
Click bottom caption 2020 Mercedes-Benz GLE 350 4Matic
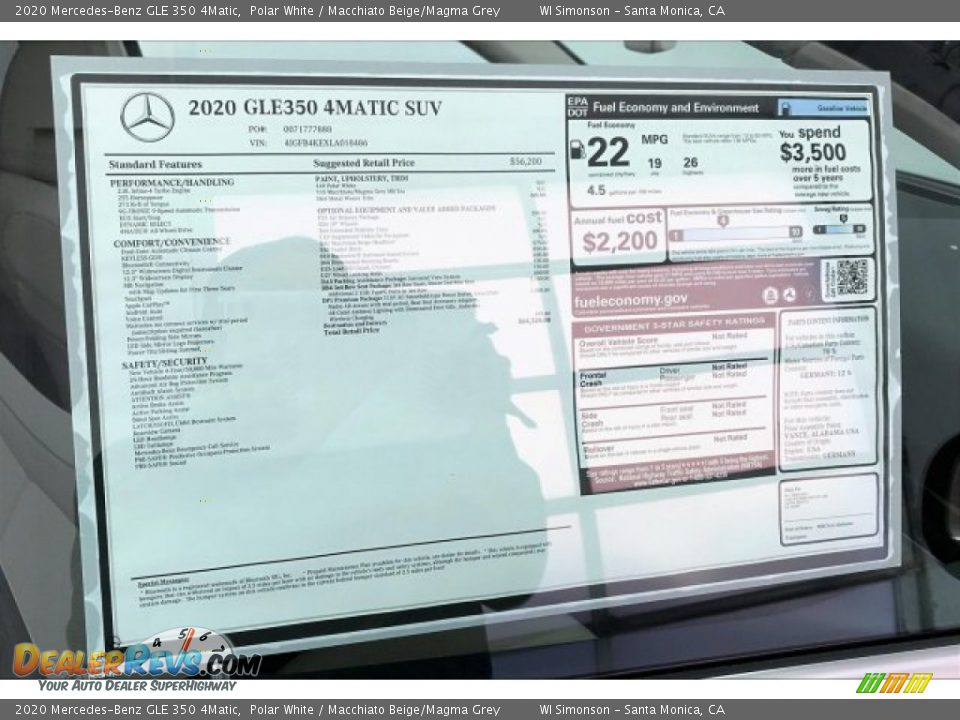point(127,710)
